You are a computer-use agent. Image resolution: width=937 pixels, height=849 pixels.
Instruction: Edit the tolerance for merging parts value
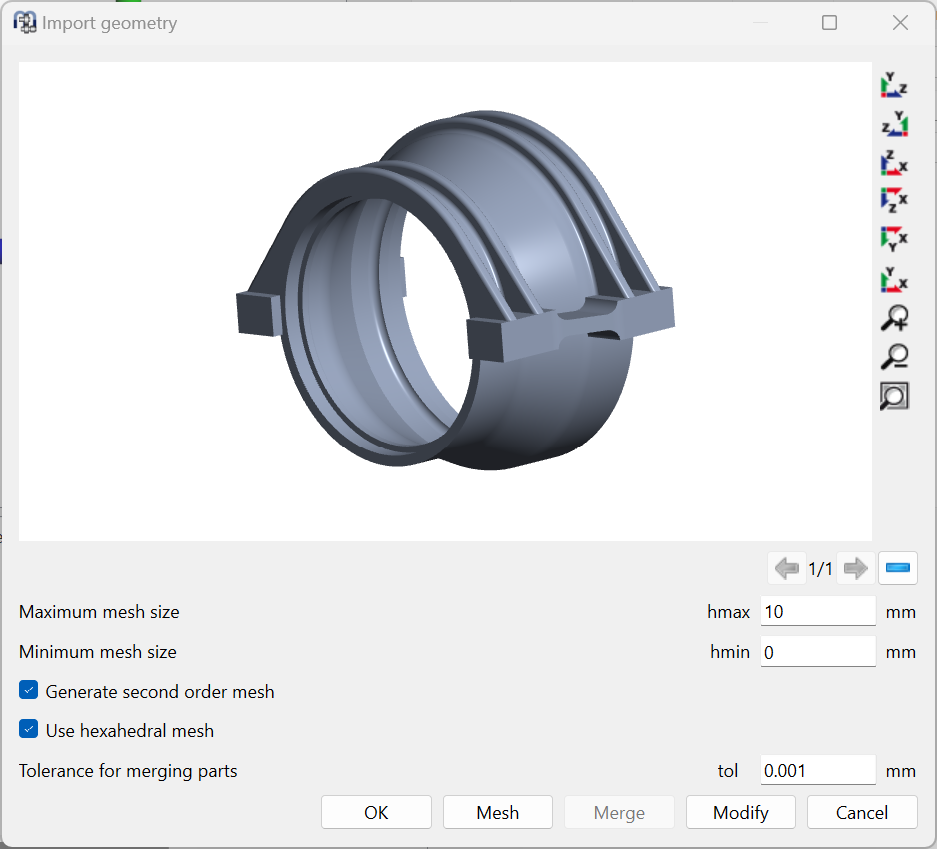point(817,770)
